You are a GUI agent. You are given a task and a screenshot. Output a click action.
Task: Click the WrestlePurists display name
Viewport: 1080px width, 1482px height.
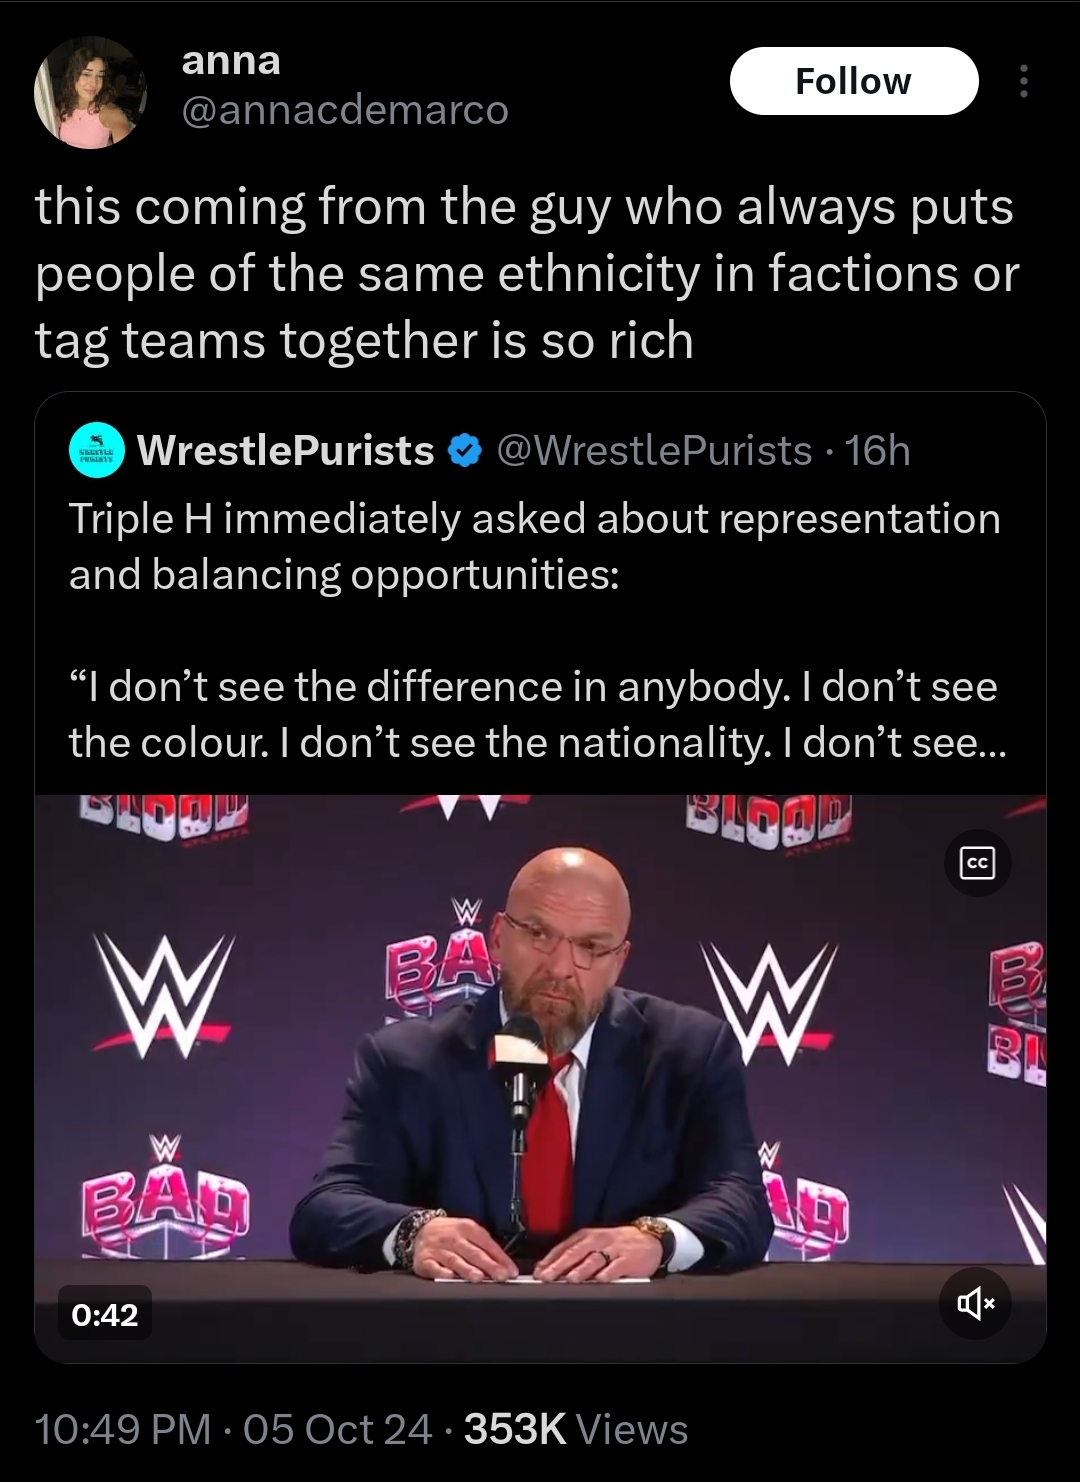pos(286,451)
